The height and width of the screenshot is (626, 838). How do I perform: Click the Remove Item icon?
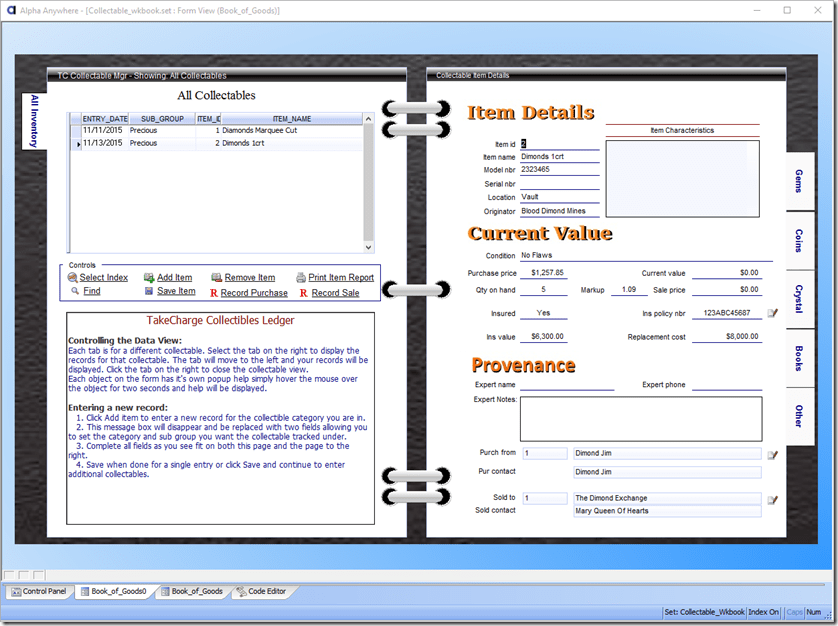click(217, 278)
